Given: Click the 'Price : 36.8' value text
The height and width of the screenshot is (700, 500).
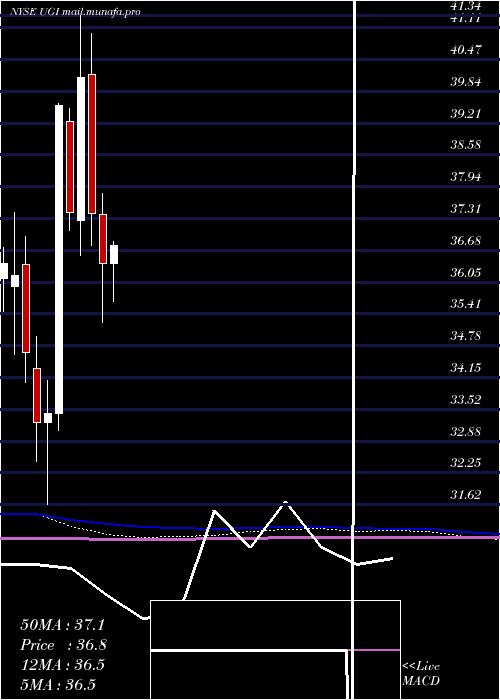Looking at the screenshot, I should pyautogui.click(x=64, y=645).
